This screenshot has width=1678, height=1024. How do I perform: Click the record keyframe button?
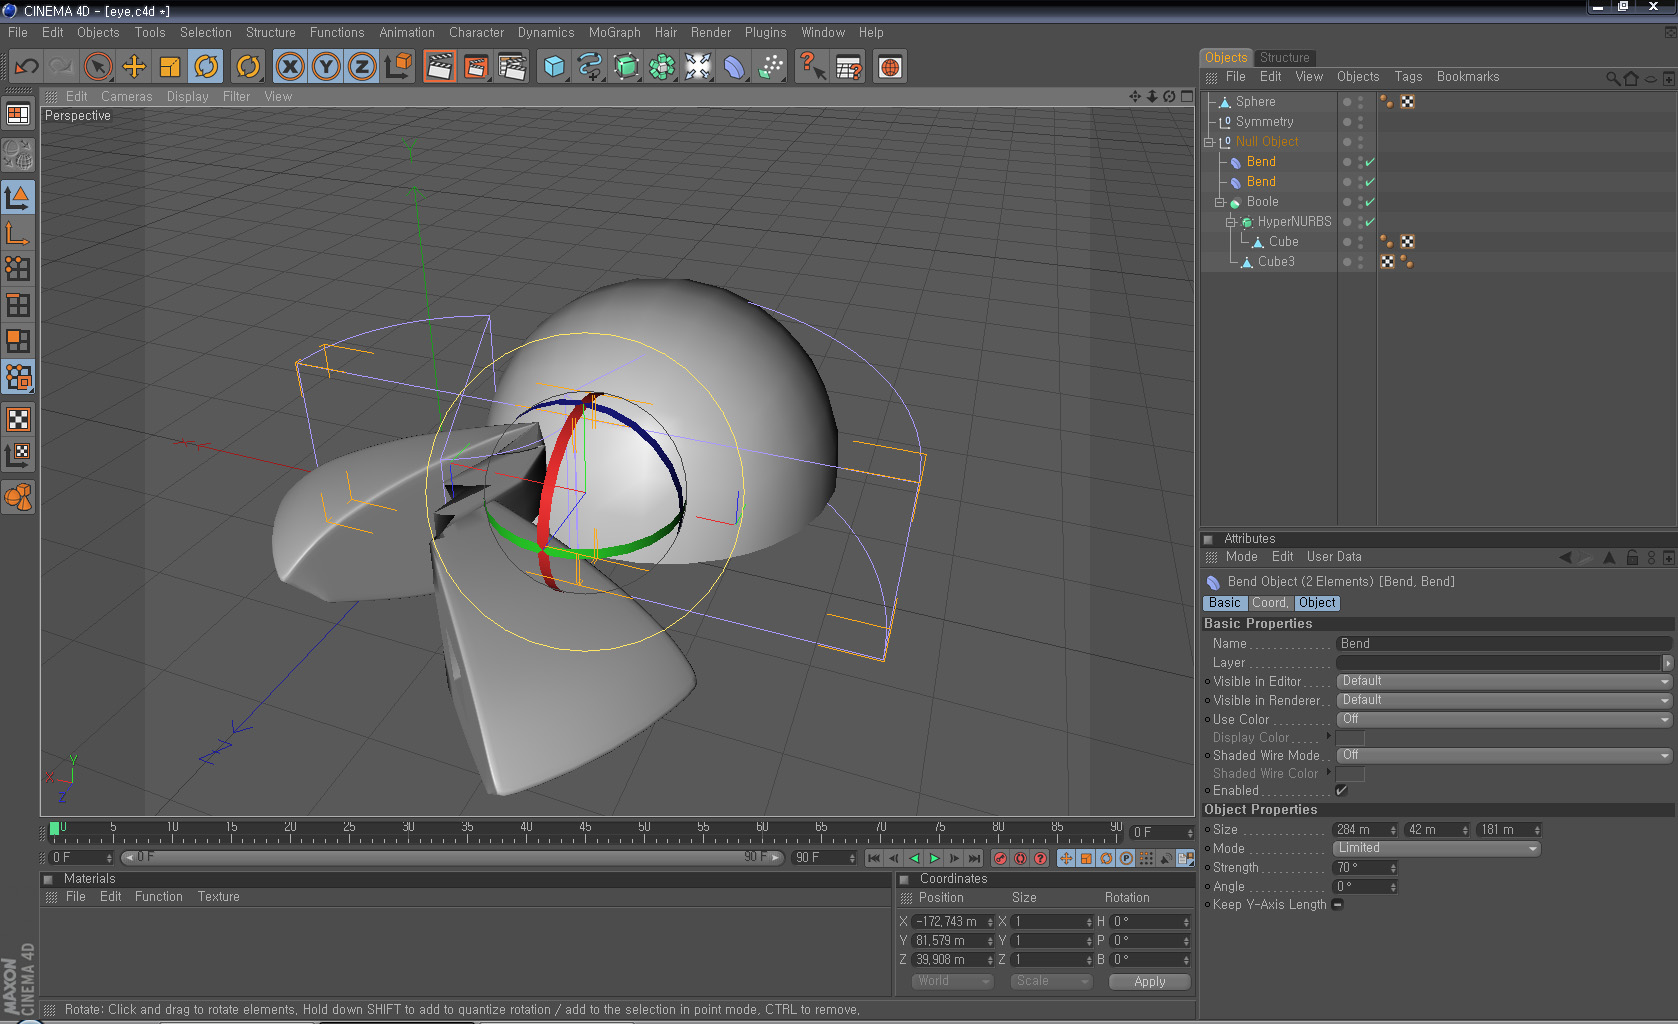pos(1000,859)
